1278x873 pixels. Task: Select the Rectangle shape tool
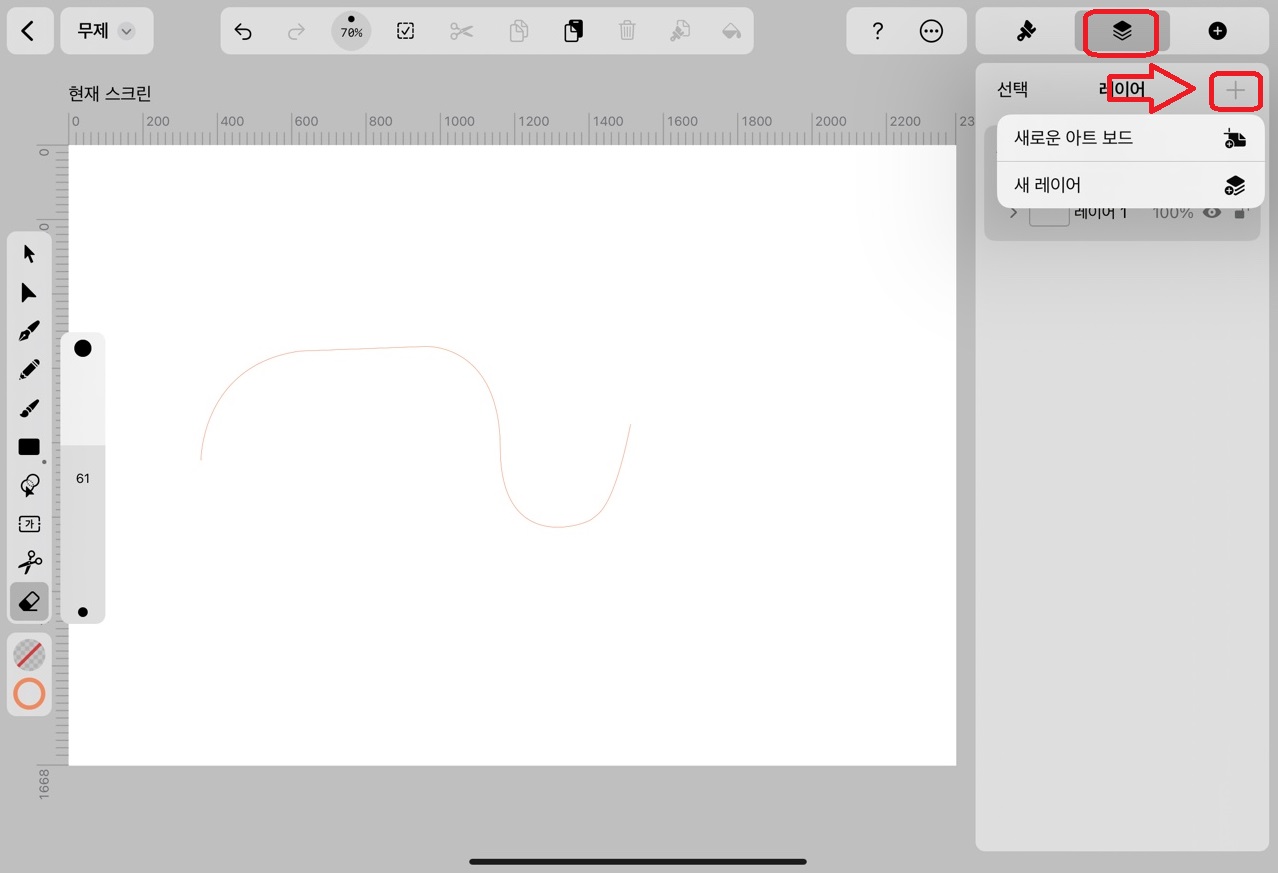[x=29, y=447]
